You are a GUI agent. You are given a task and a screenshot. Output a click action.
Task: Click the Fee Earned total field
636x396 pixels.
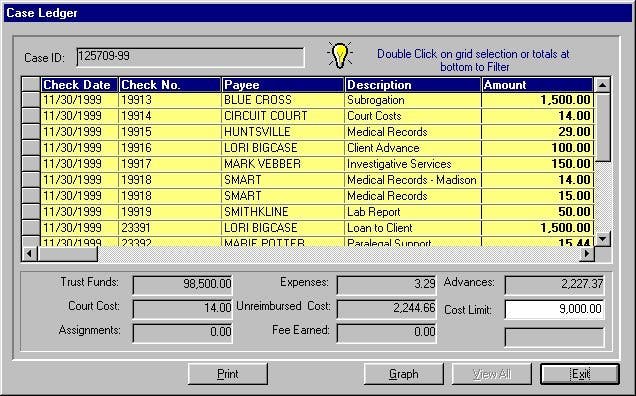coord(387,333)
